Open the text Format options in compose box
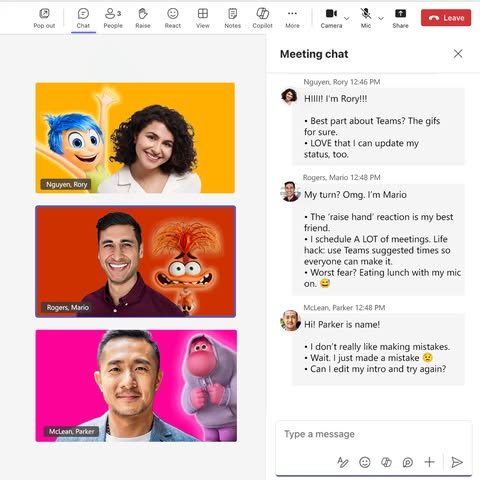Viewport: 480px width, 480px height. 343,462
